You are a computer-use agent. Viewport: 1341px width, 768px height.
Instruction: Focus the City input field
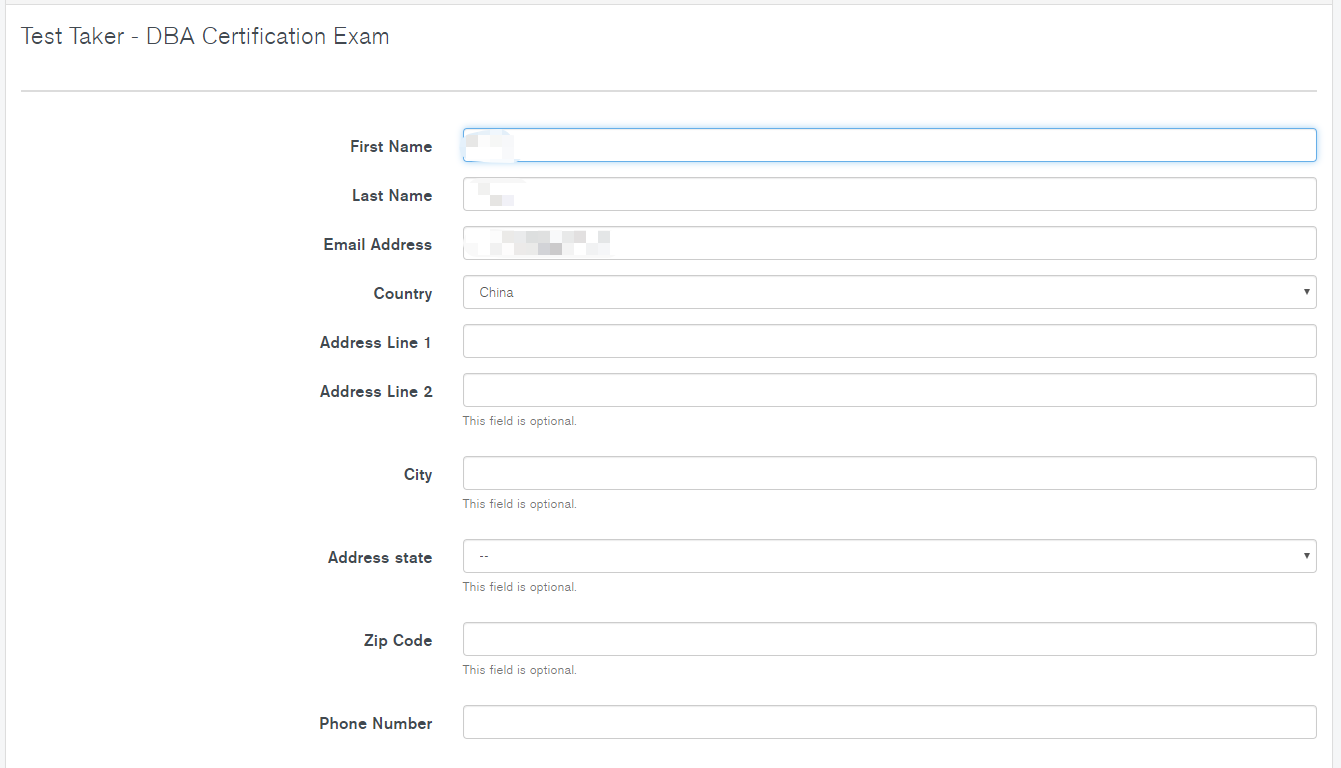click(x=889, y=473)
